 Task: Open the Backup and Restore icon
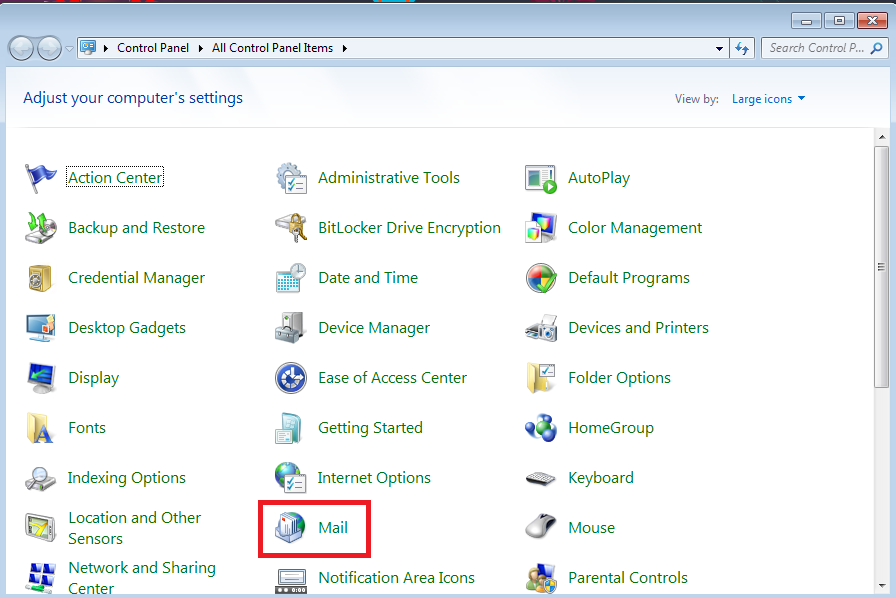pyautogui.click(x=40, y=228)
